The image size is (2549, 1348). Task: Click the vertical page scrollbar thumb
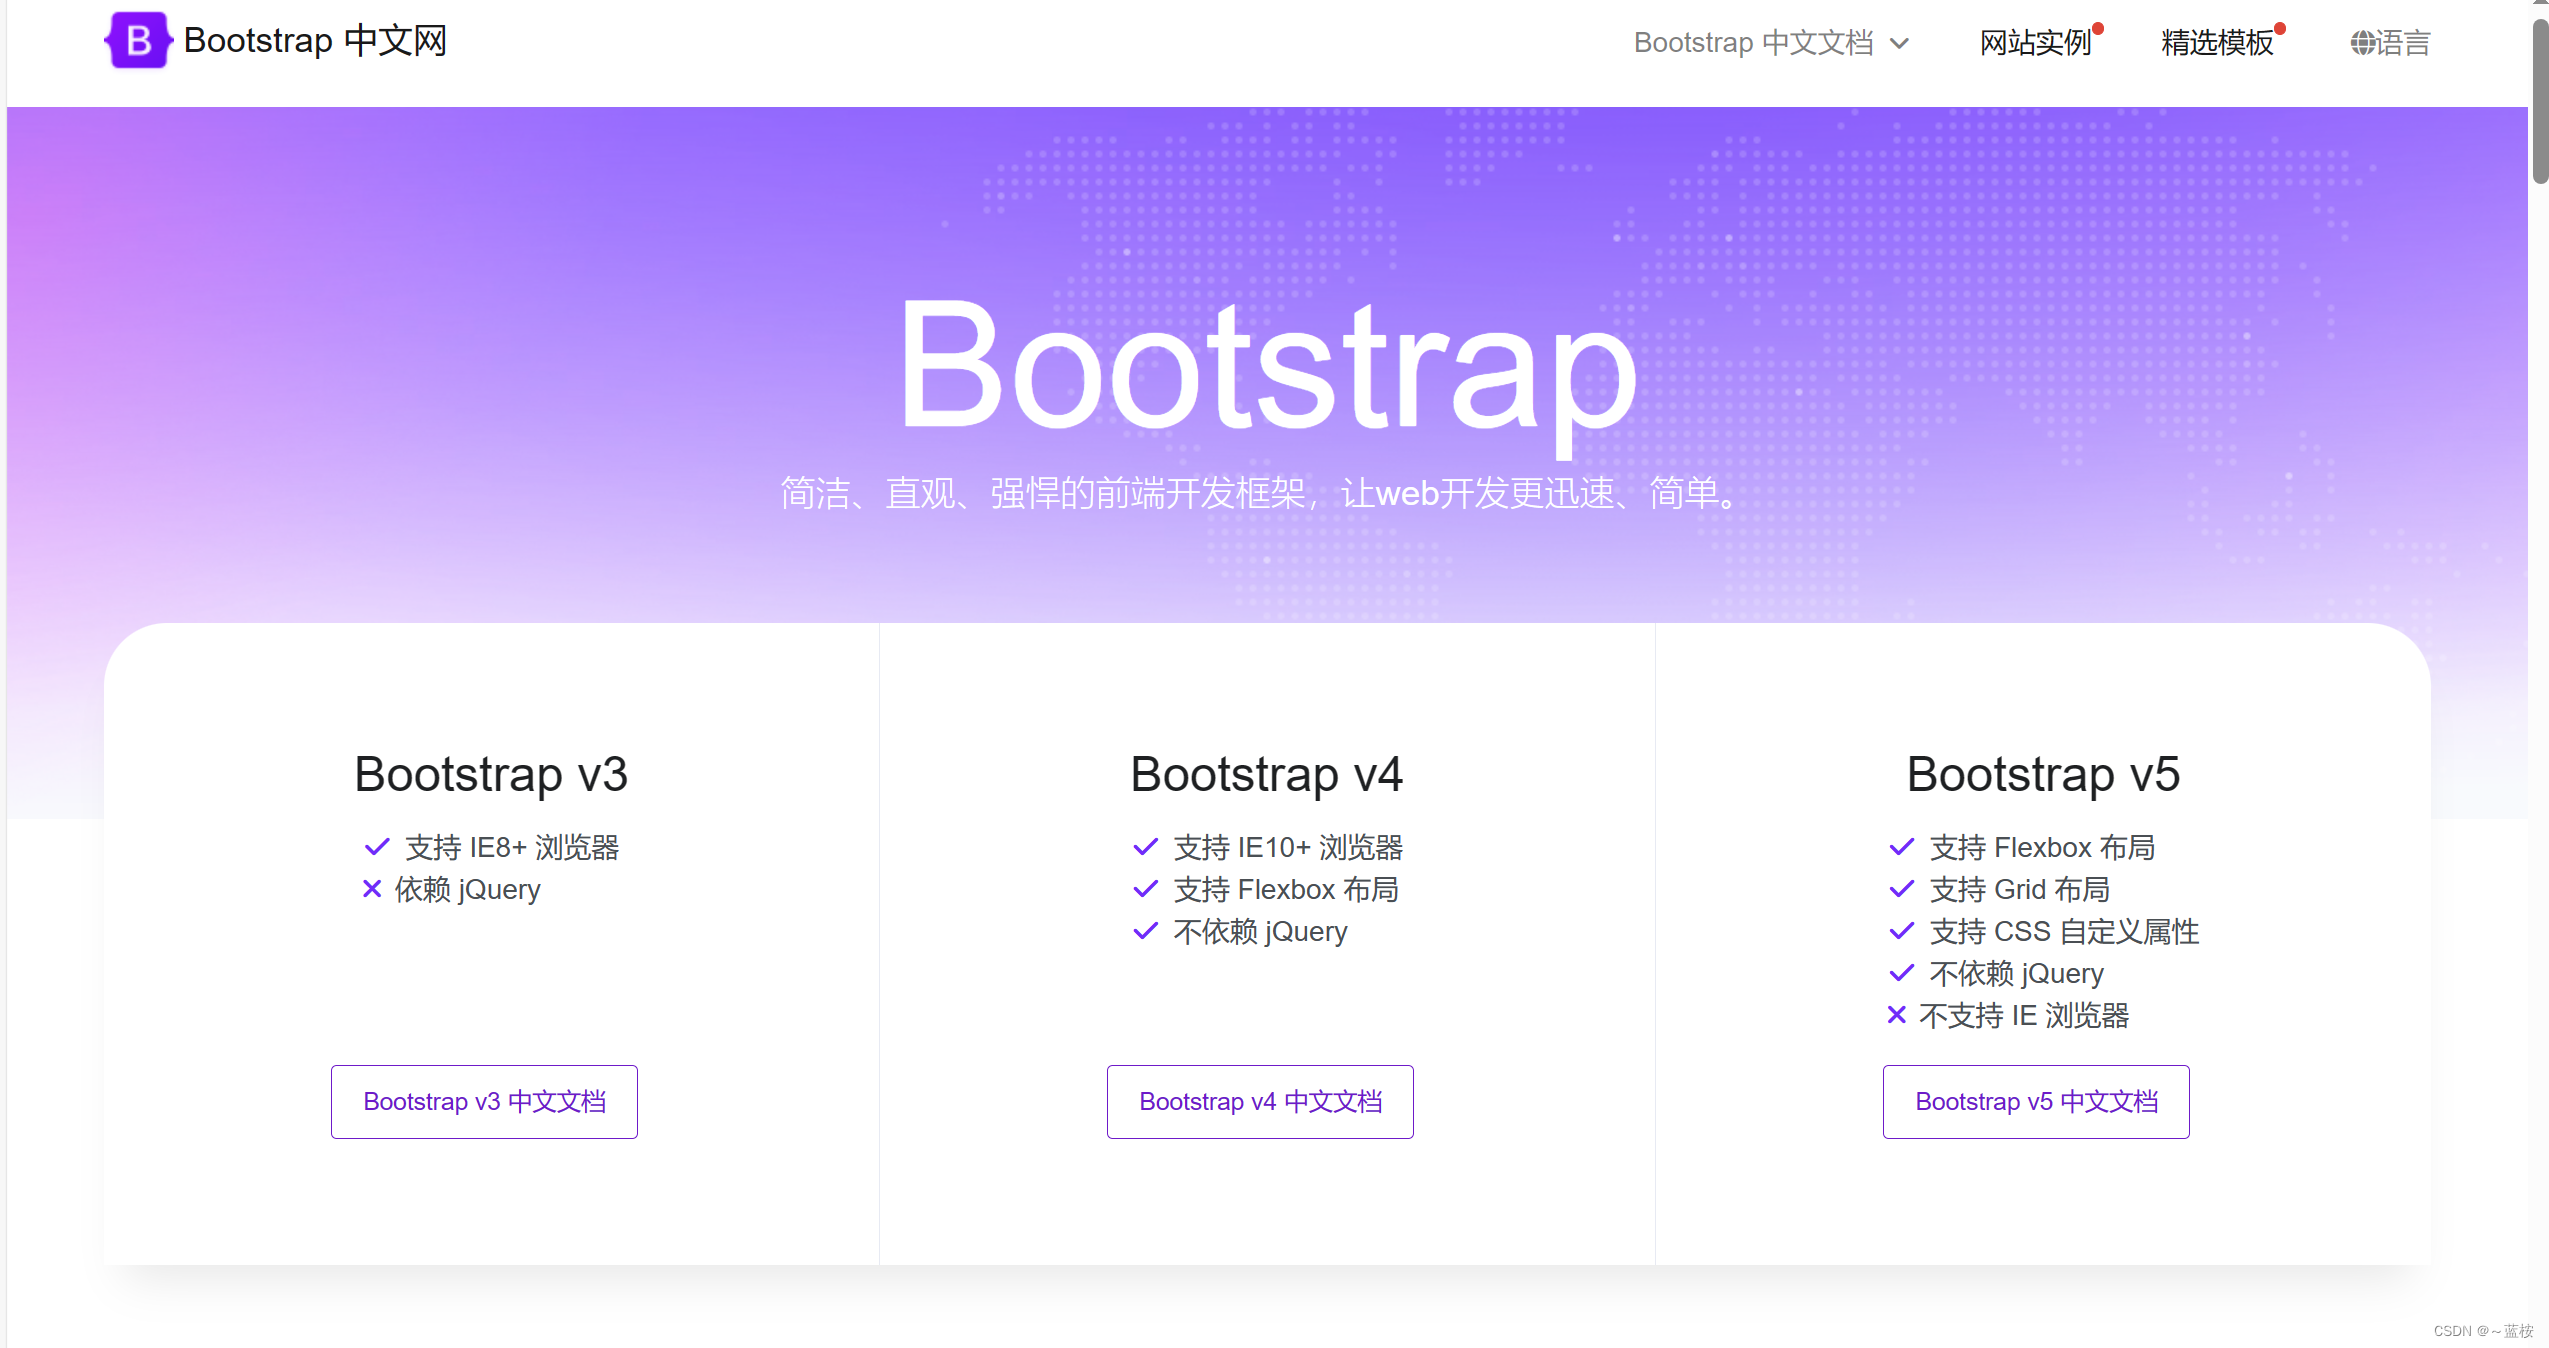coord(2540,100)
